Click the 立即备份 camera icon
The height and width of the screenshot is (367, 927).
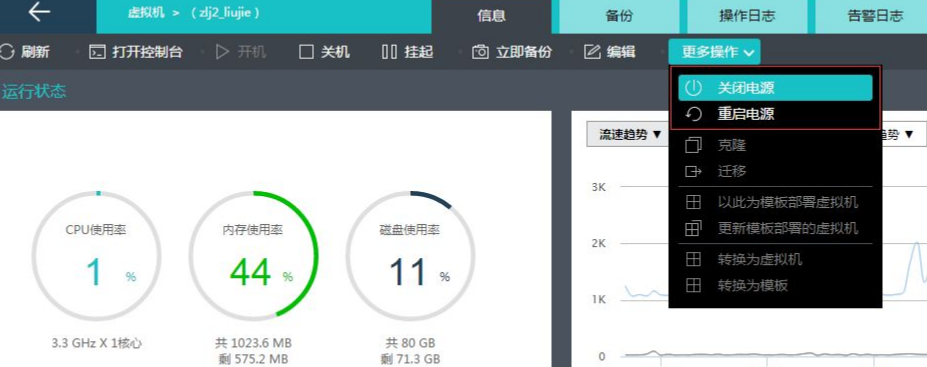click(480, 52)
